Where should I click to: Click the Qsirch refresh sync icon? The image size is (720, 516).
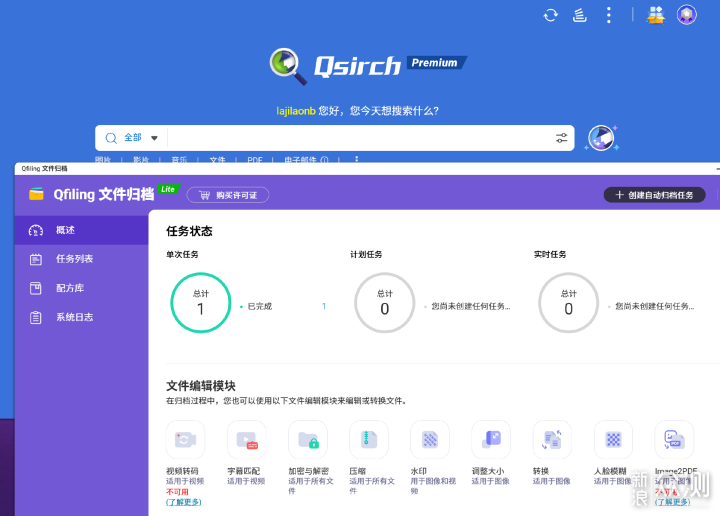551,15
